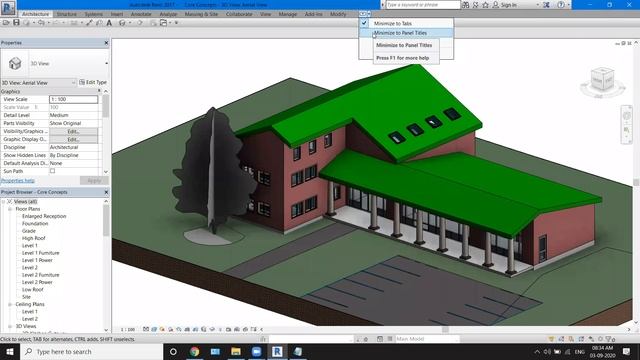Click the binoculars search icon
Viewport: 640px width, 360px height.
pos(466,5)
